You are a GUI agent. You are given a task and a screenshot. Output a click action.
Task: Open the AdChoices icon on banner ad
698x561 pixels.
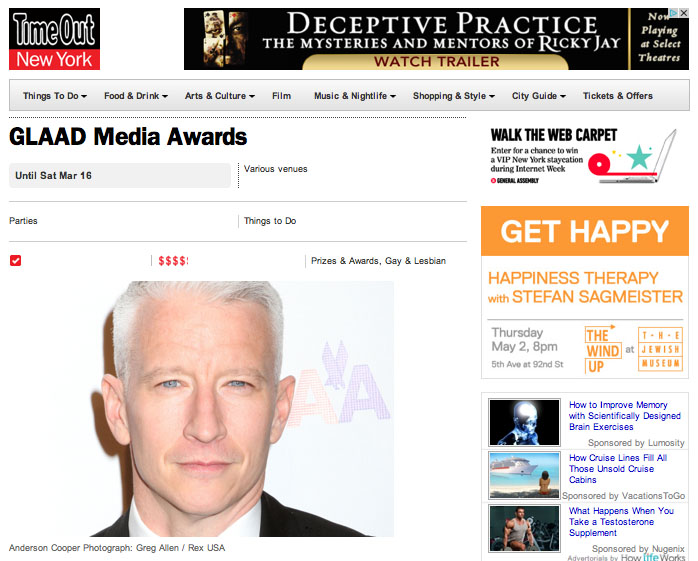click(x=674, y=13)
